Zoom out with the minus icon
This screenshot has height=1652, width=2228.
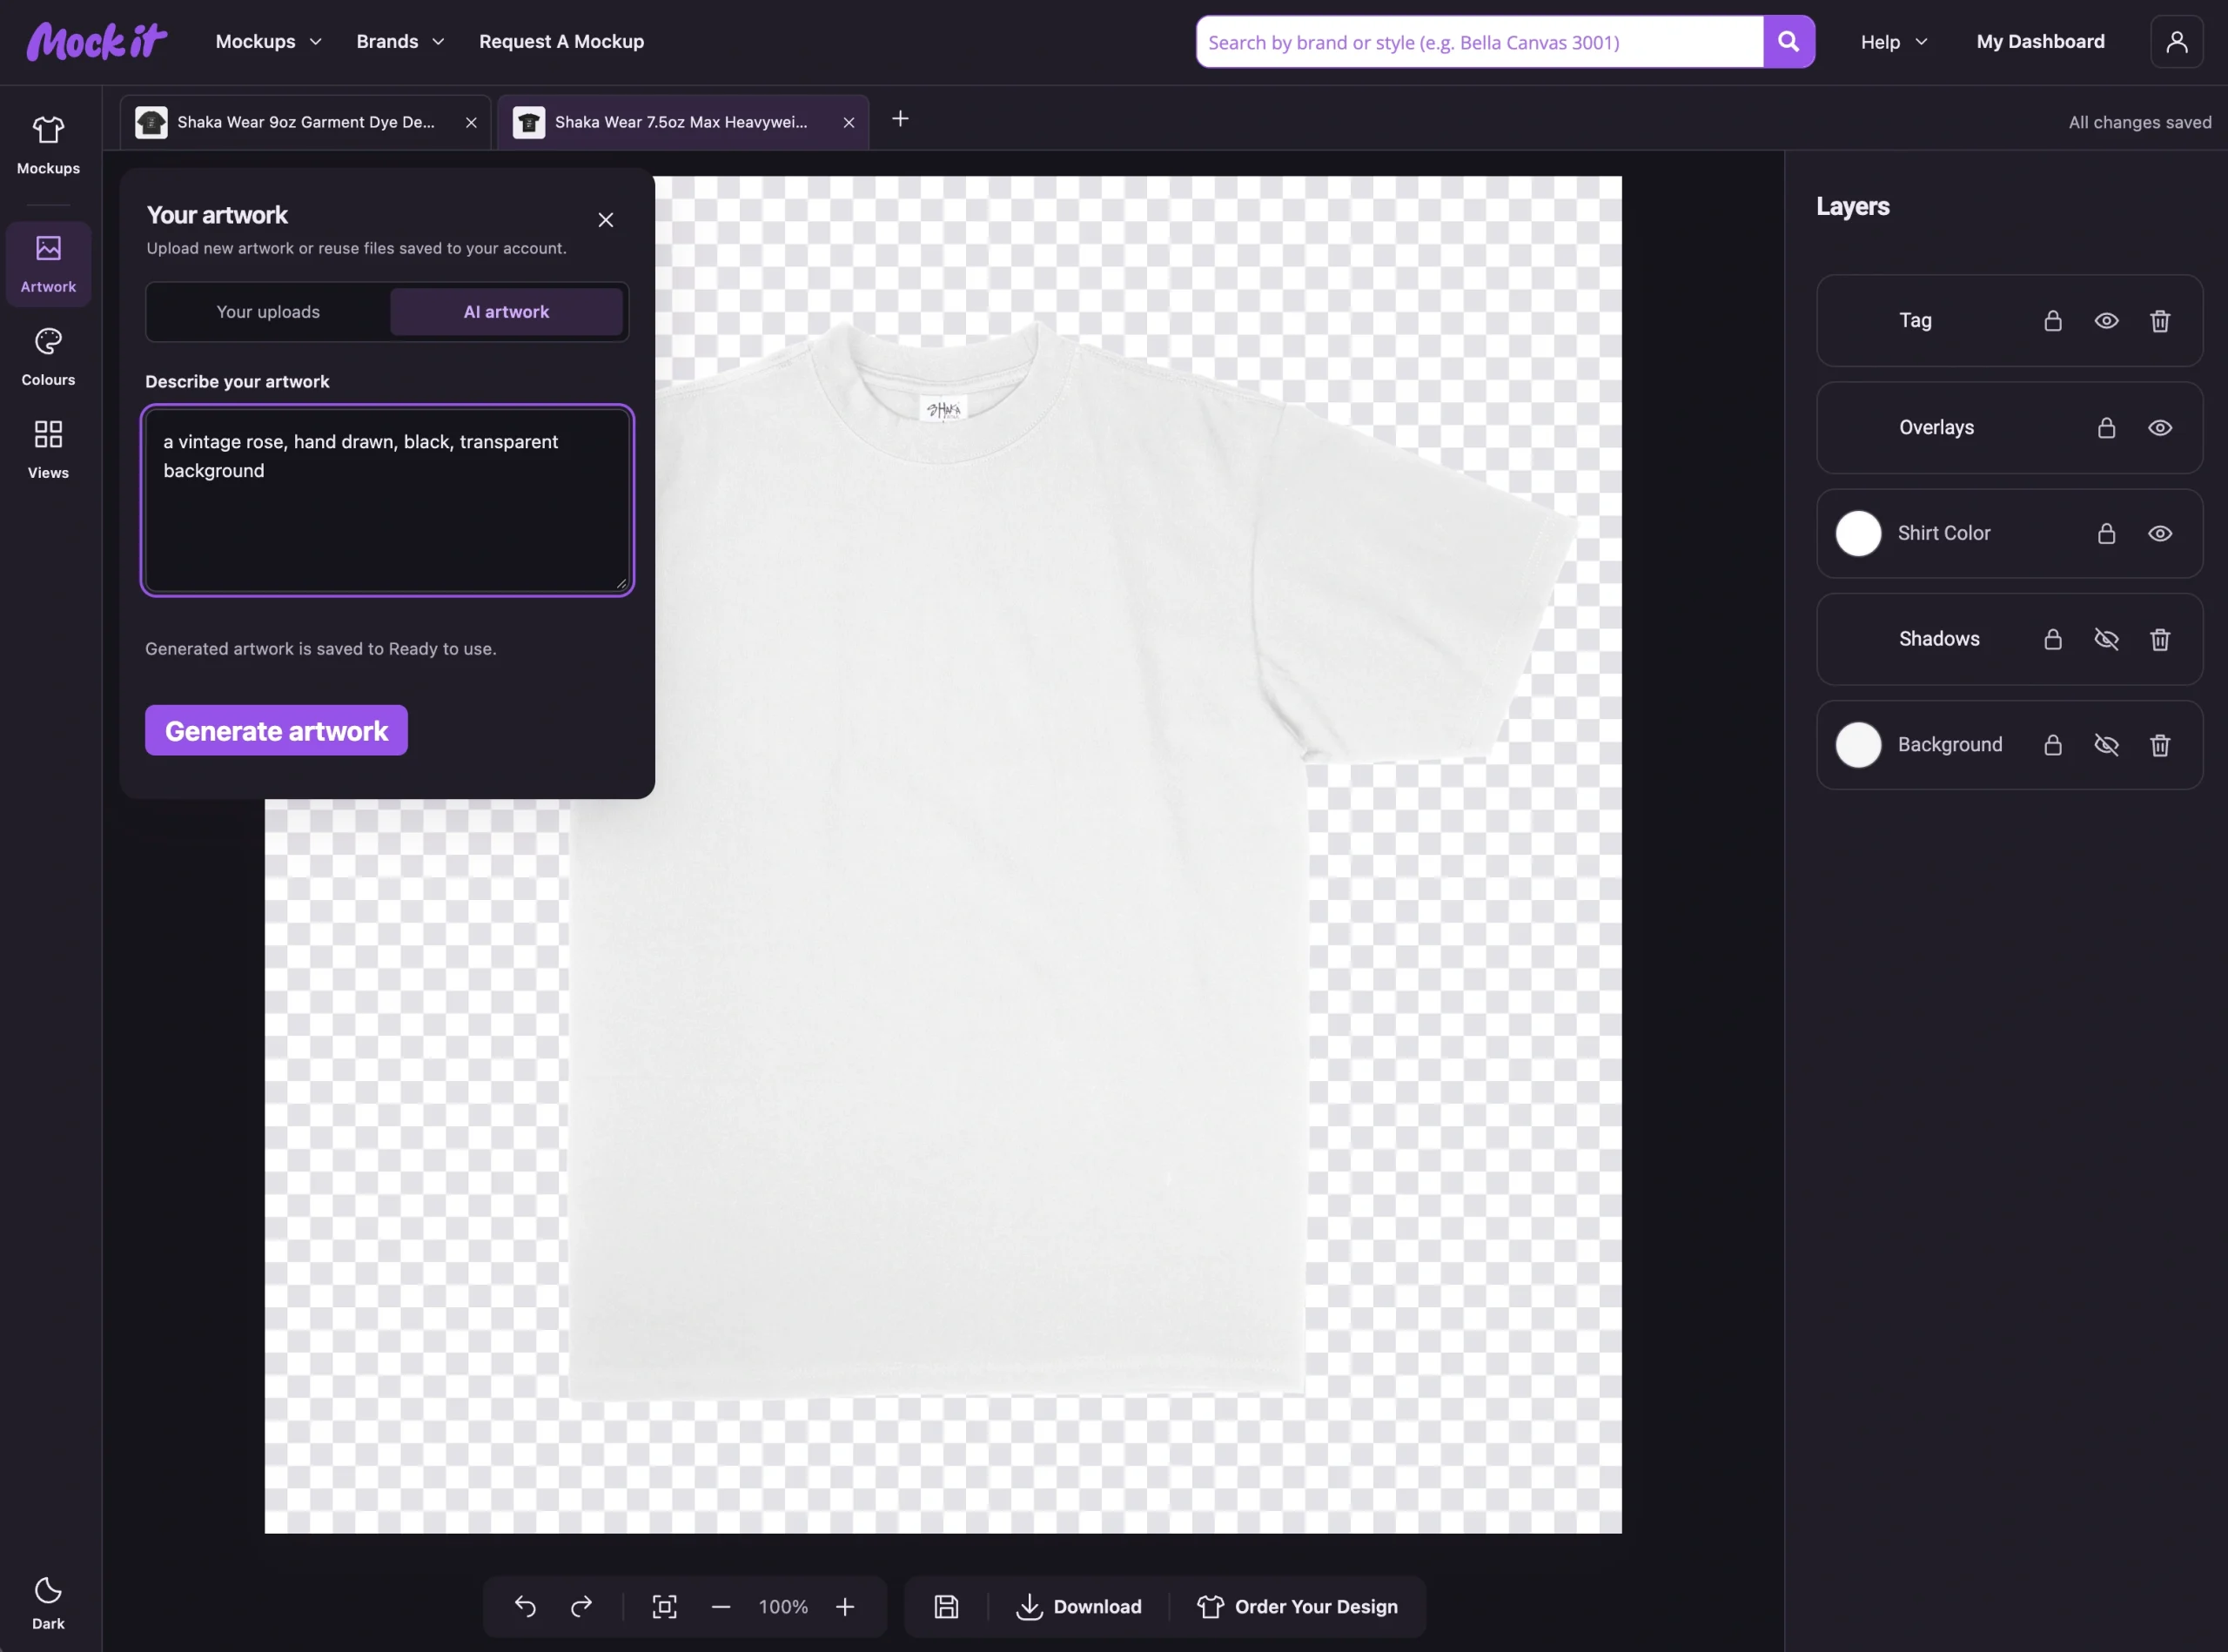point(721,1606)
